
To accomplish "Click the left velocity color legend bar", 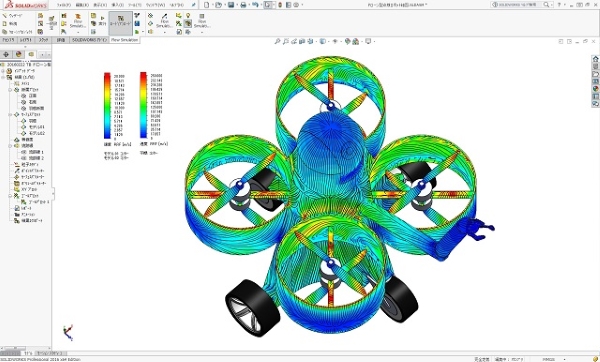I will click(x=107, y=106).
